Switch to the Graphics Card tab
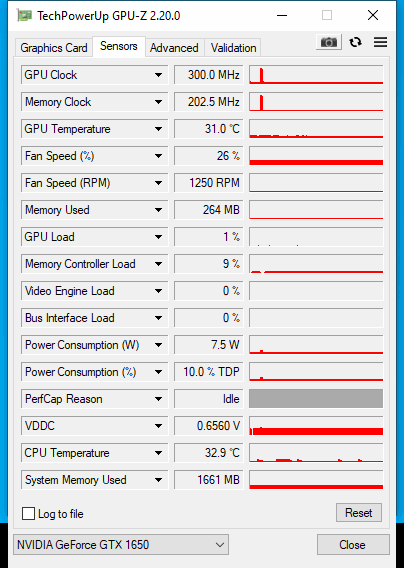This screenshot has width=404, height=568. tap(54, 48)
